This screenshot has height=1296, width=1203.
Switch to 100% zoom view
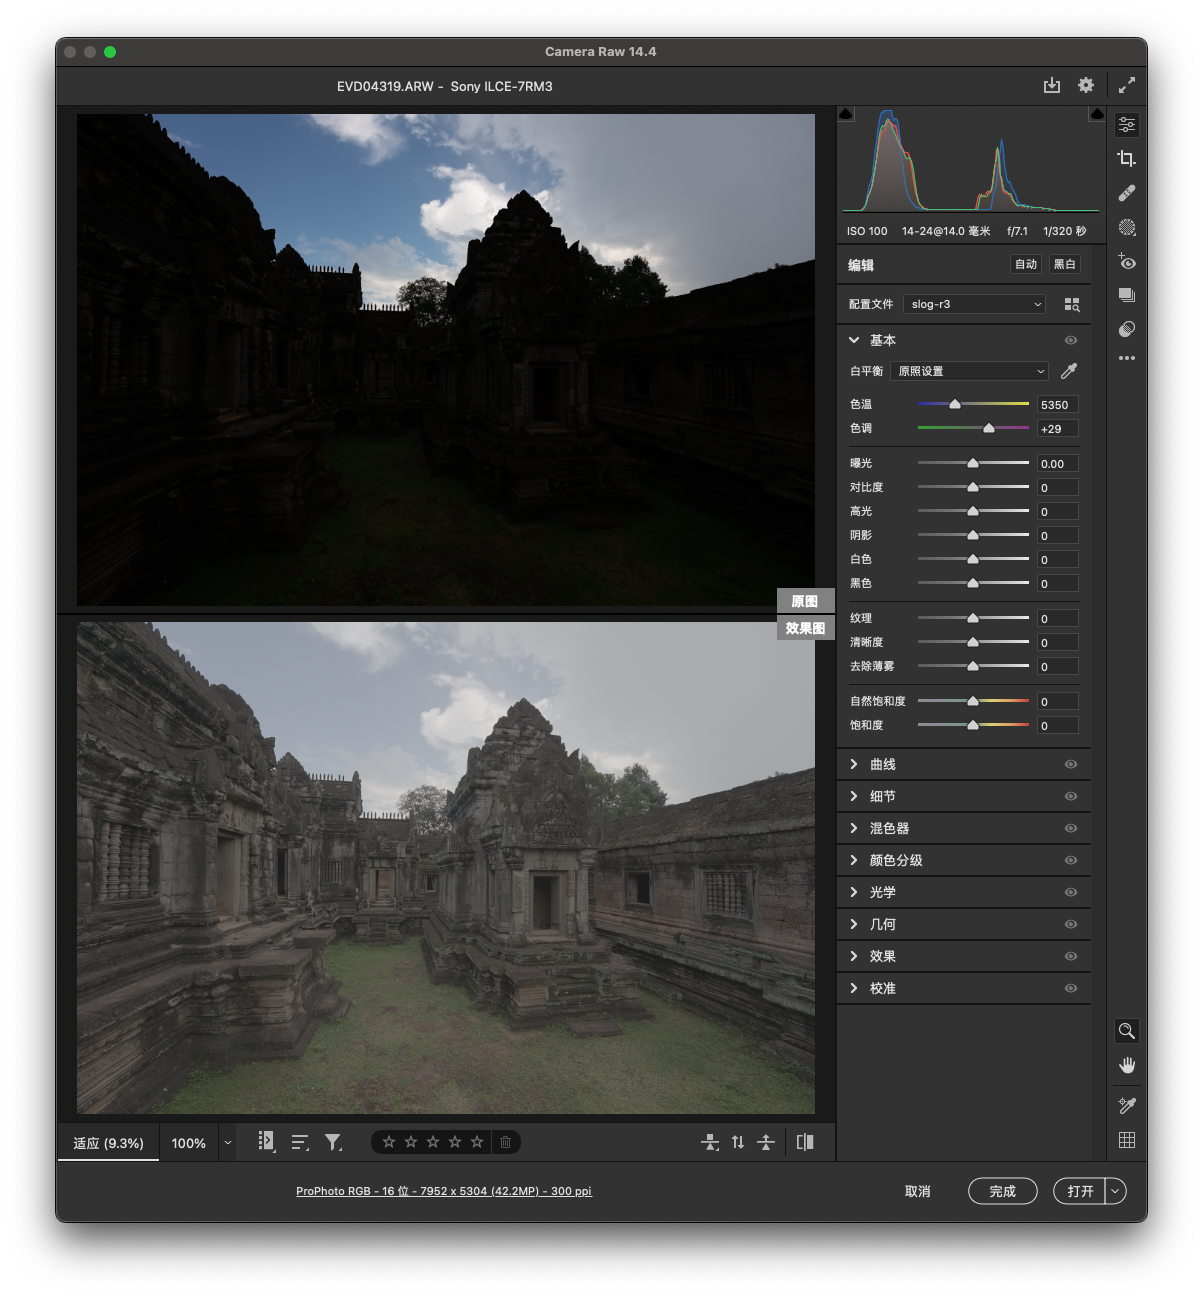point(188,1143)
